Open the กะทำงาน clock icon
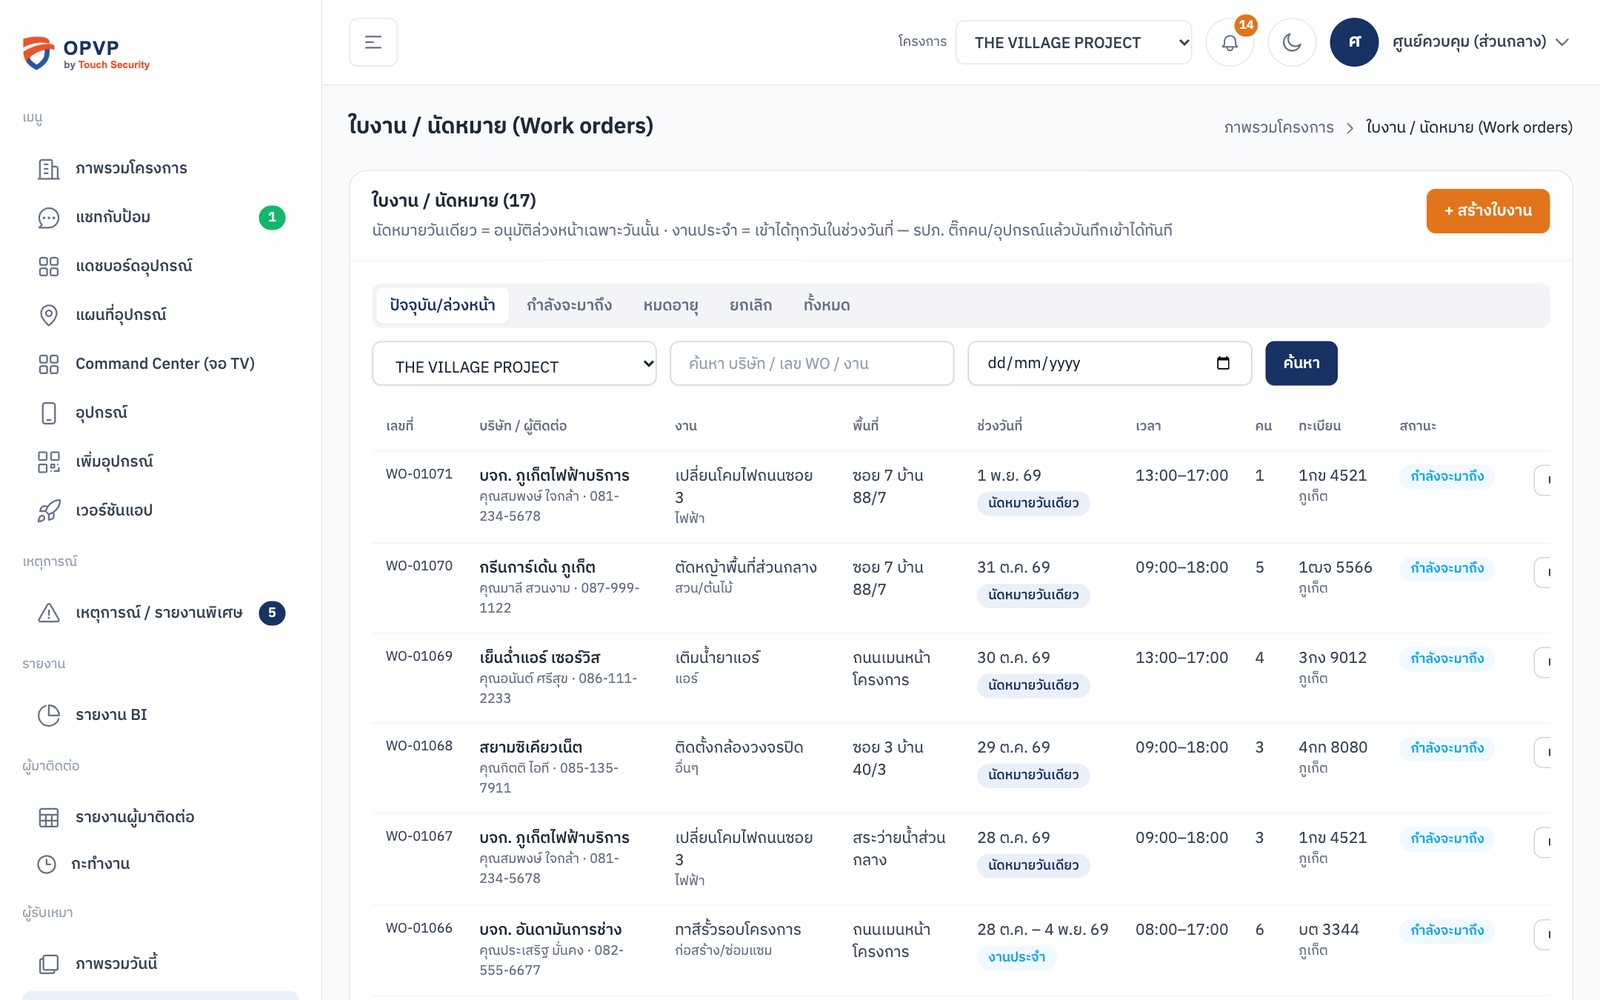This screenshot has width=1600, height=1000. coord(47,864)
